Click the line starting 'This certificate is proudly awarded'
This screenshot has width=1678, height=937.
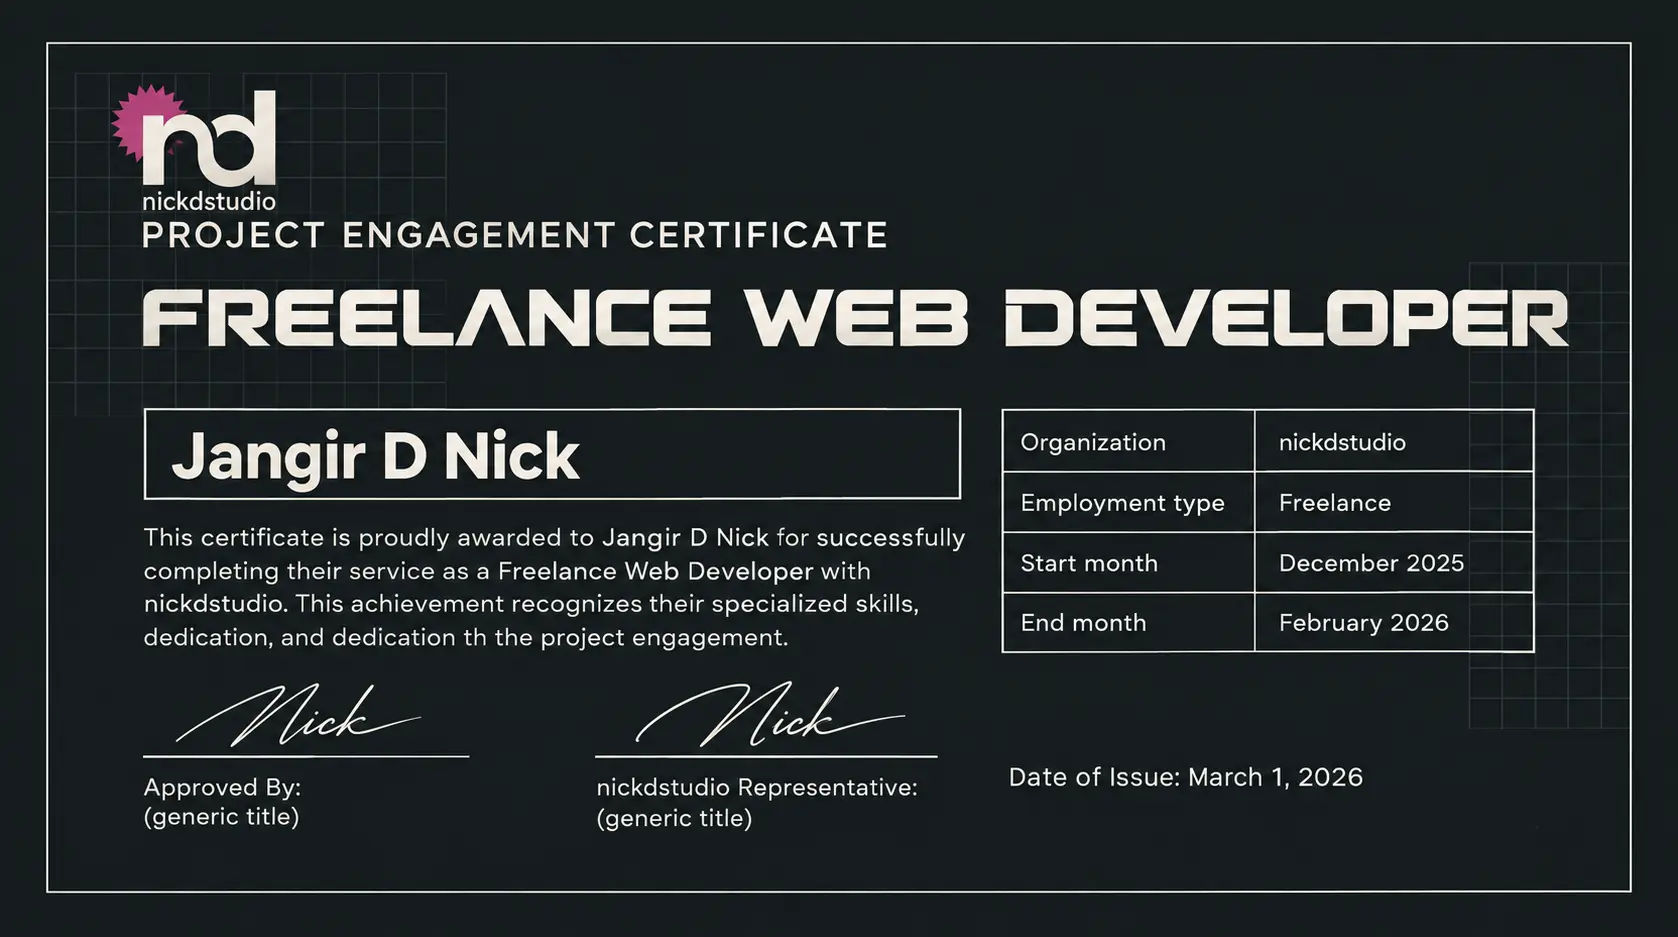tap(554, 538)
